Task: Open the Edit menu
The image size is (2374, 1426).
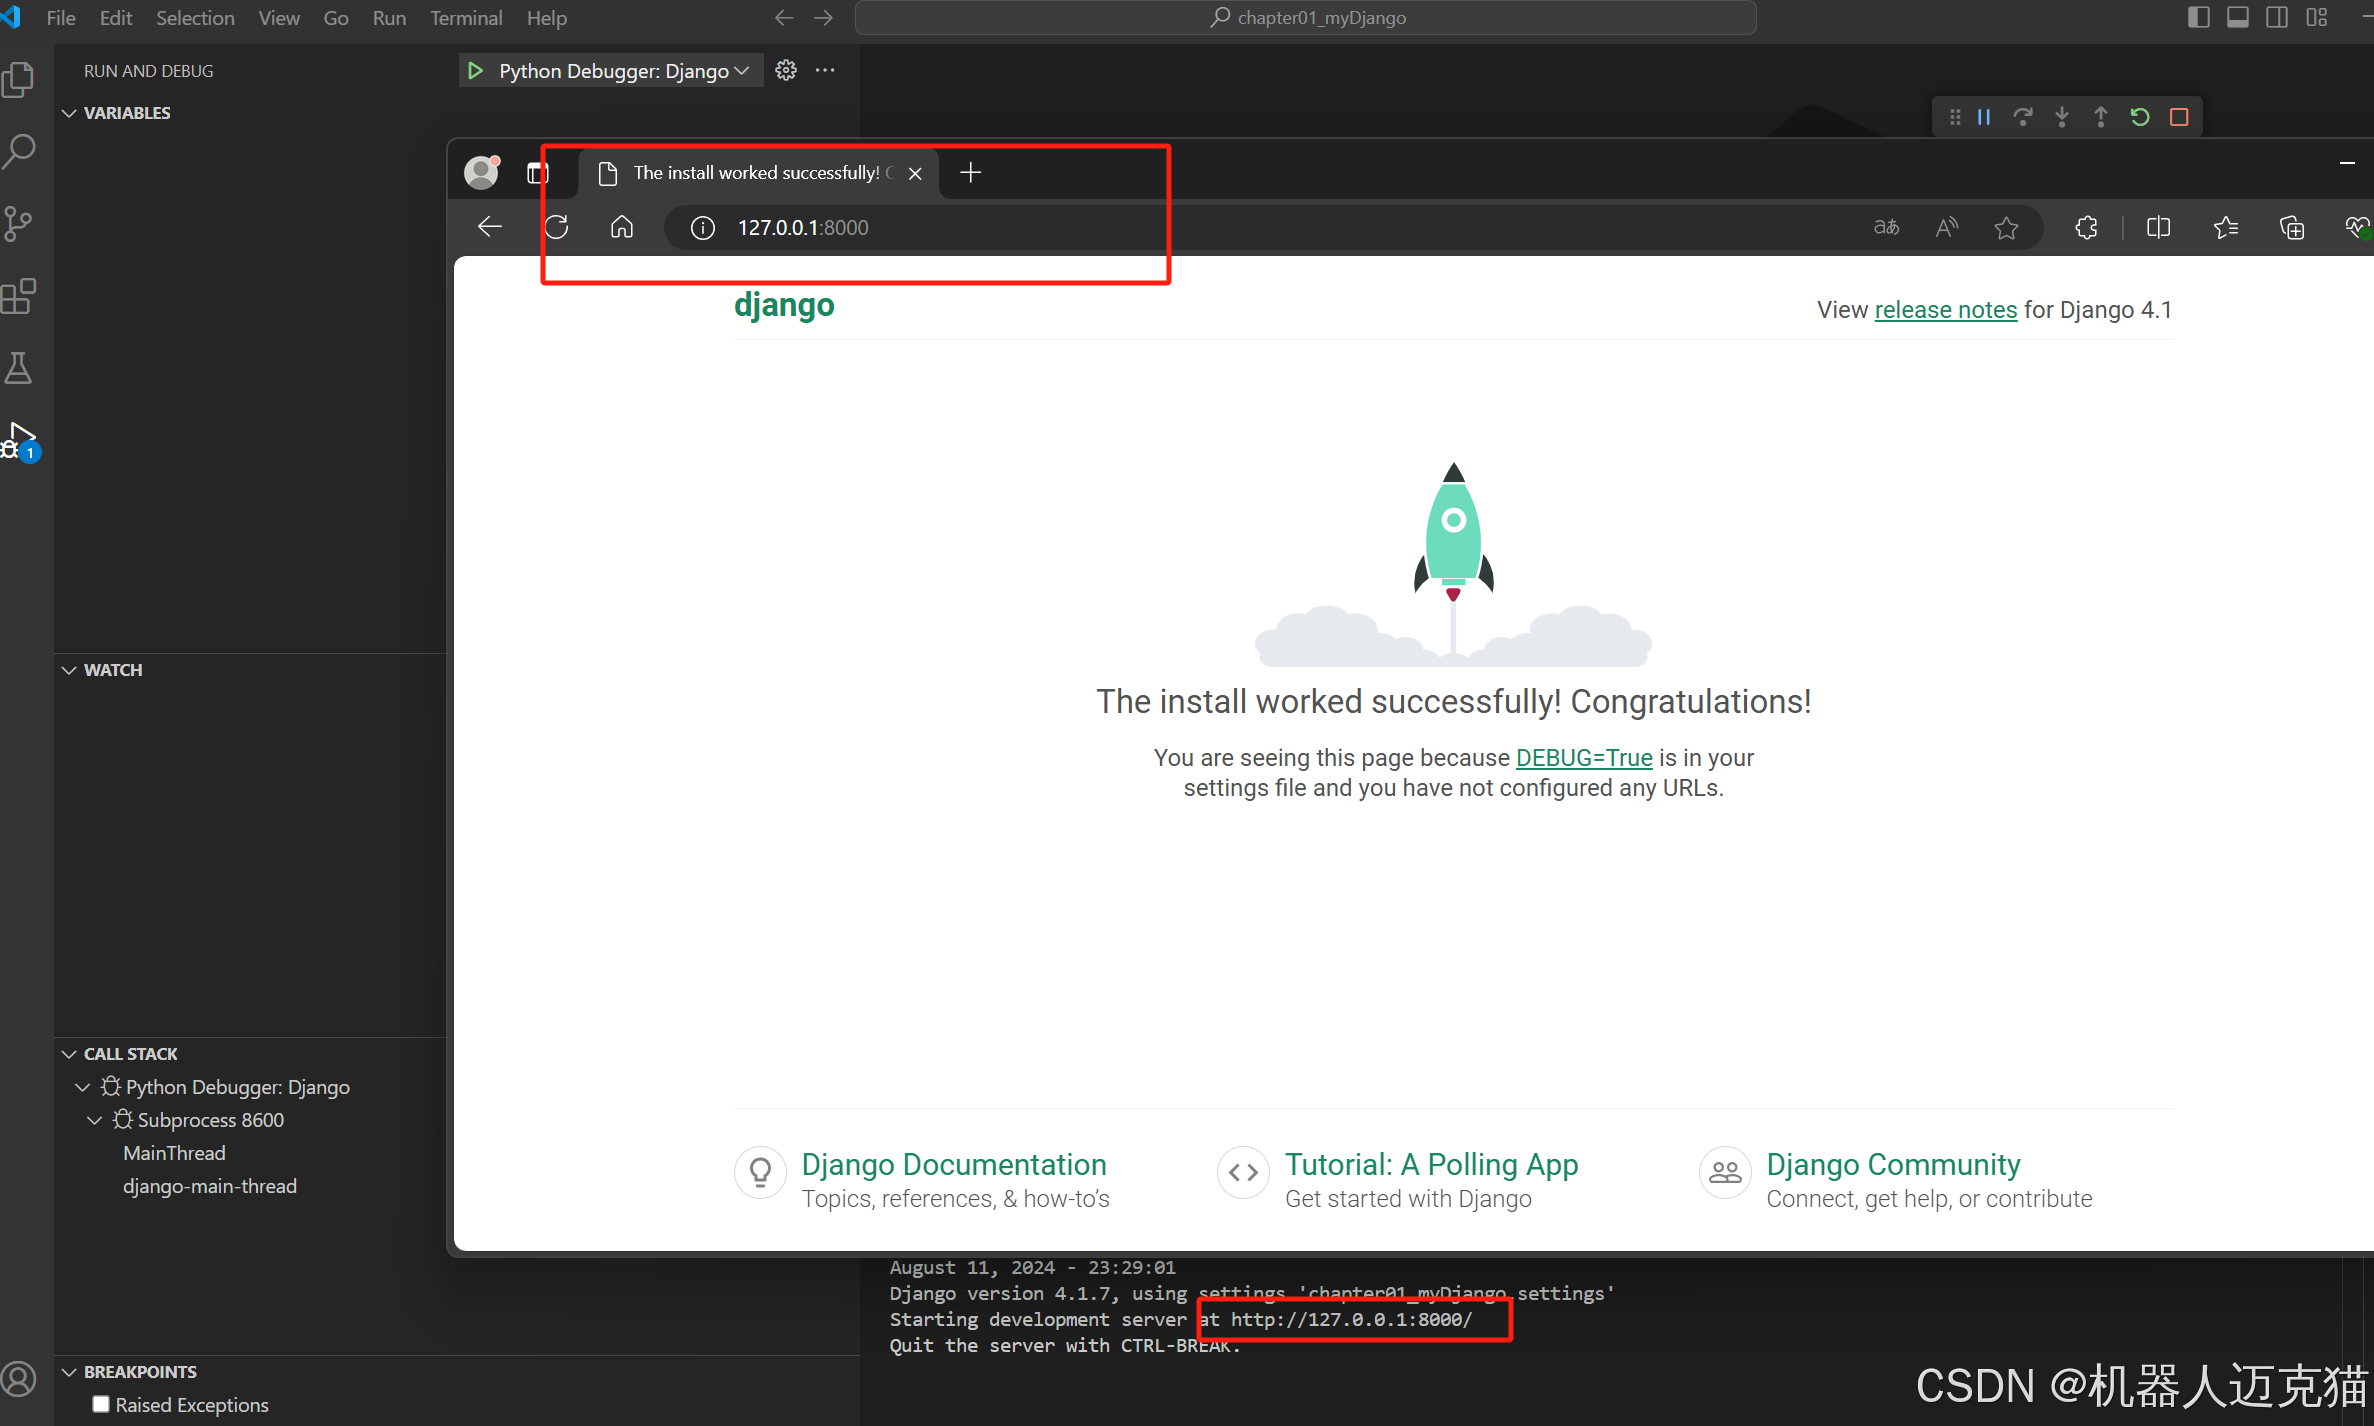Action: pos(116,18)
